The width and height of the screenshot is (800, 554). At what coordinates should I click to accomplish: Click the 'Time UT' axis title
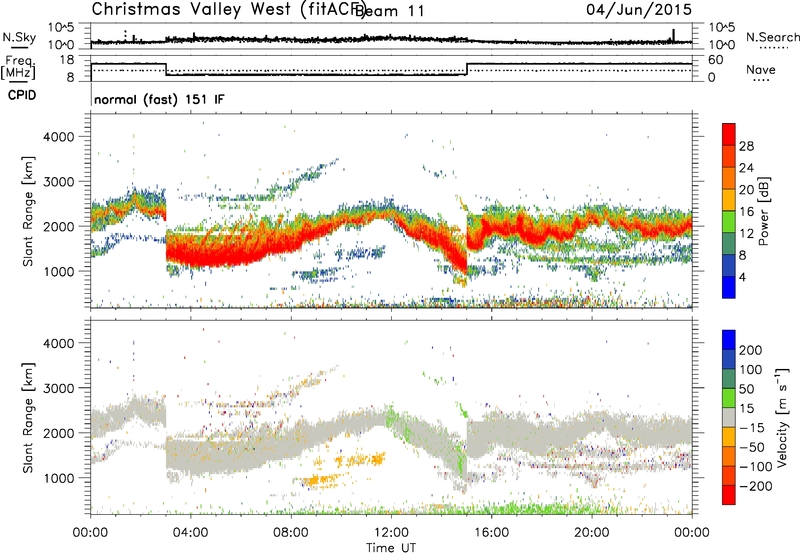click(x=391, y=547)
